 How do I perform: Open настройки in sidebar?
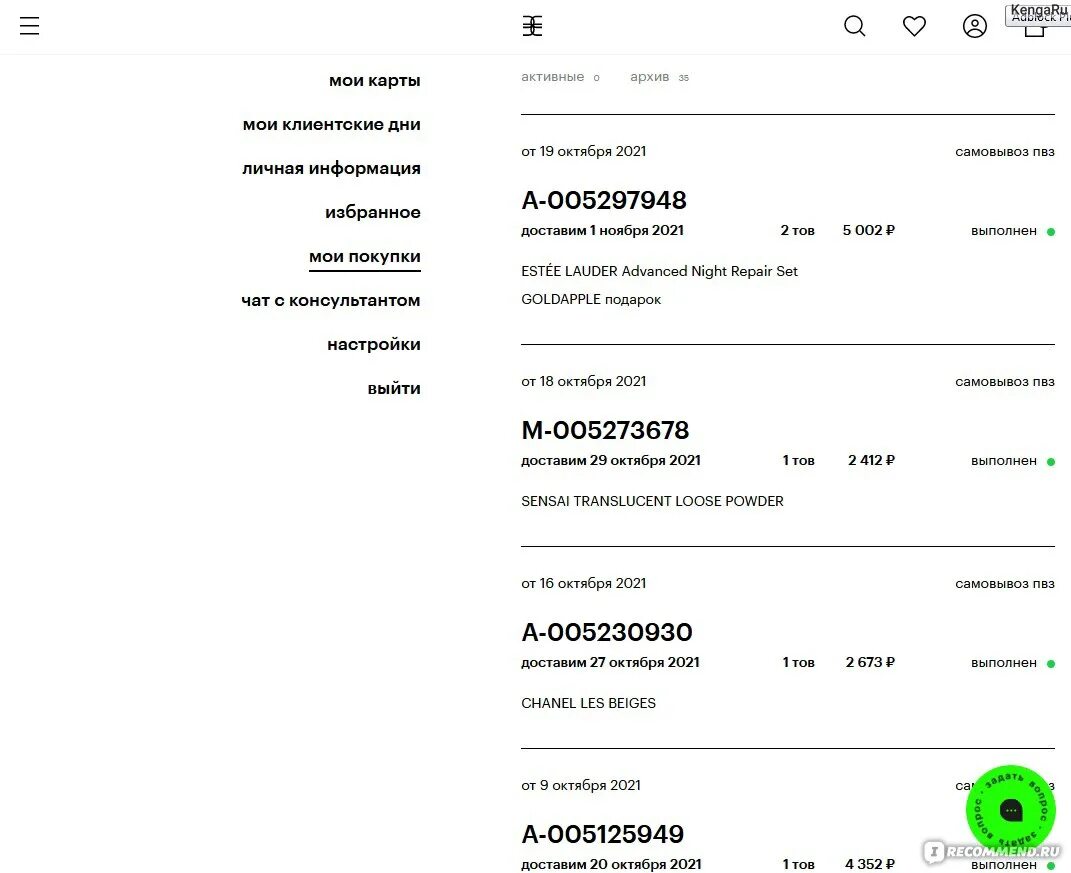coord(374,344)
